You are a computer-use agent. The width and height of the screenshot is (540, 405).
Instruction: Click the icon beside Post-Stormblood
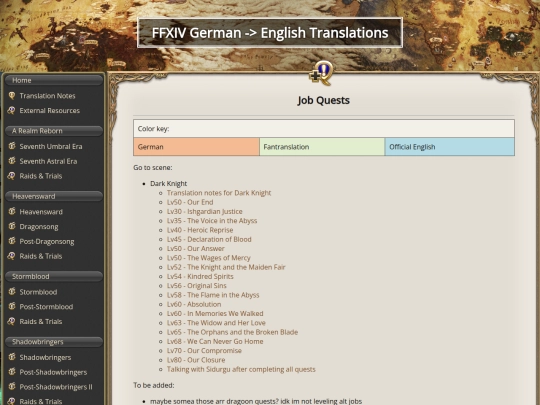[x=12, y=307]
